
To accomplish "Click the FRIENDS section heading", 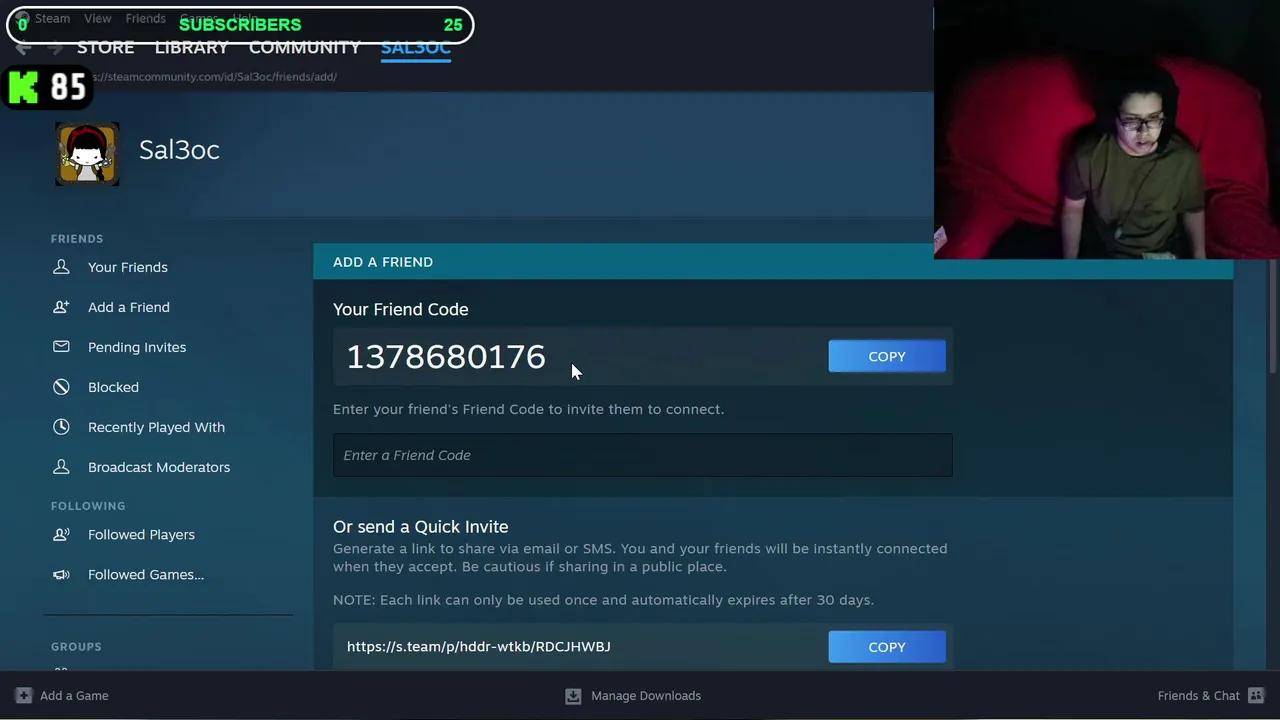I will pos(77,239).
